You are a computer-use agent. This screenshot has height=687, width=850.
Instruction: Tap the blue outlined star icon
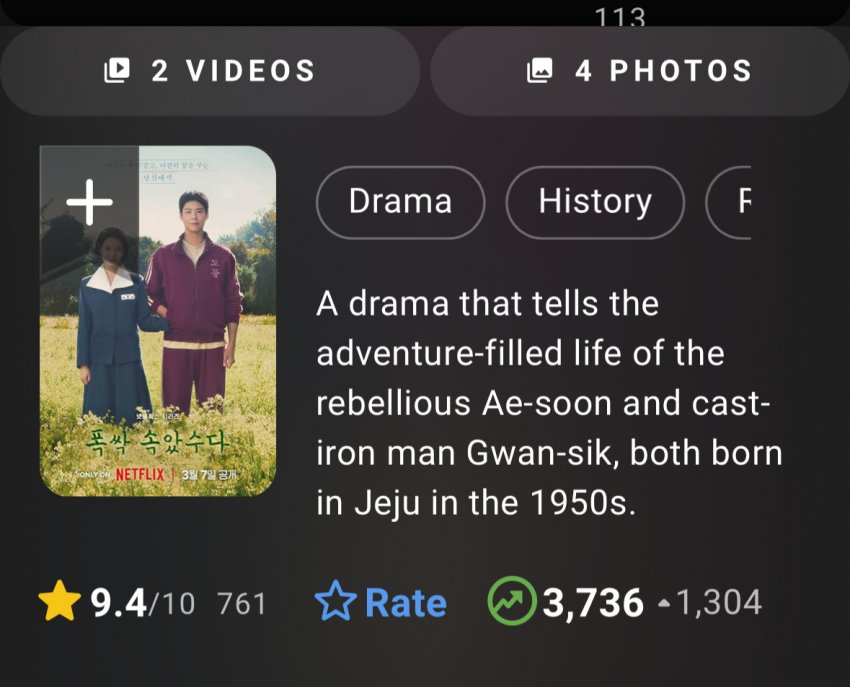tap(335, 603)
